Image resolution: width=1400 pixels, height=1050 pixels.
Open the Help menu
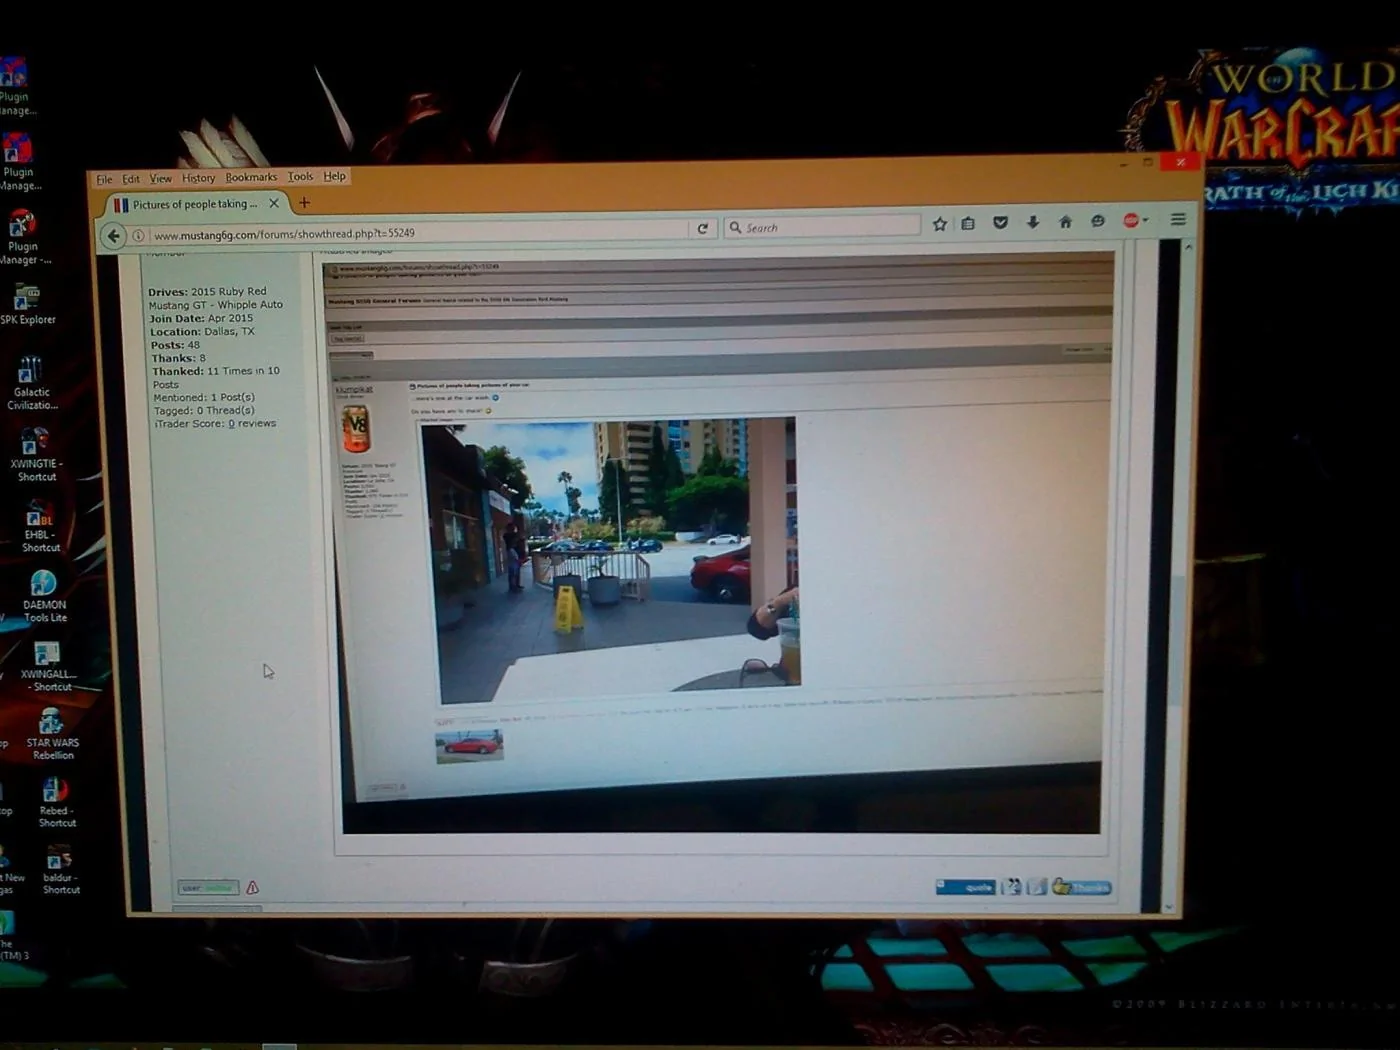pyautogui.click(x=334, y=176)
